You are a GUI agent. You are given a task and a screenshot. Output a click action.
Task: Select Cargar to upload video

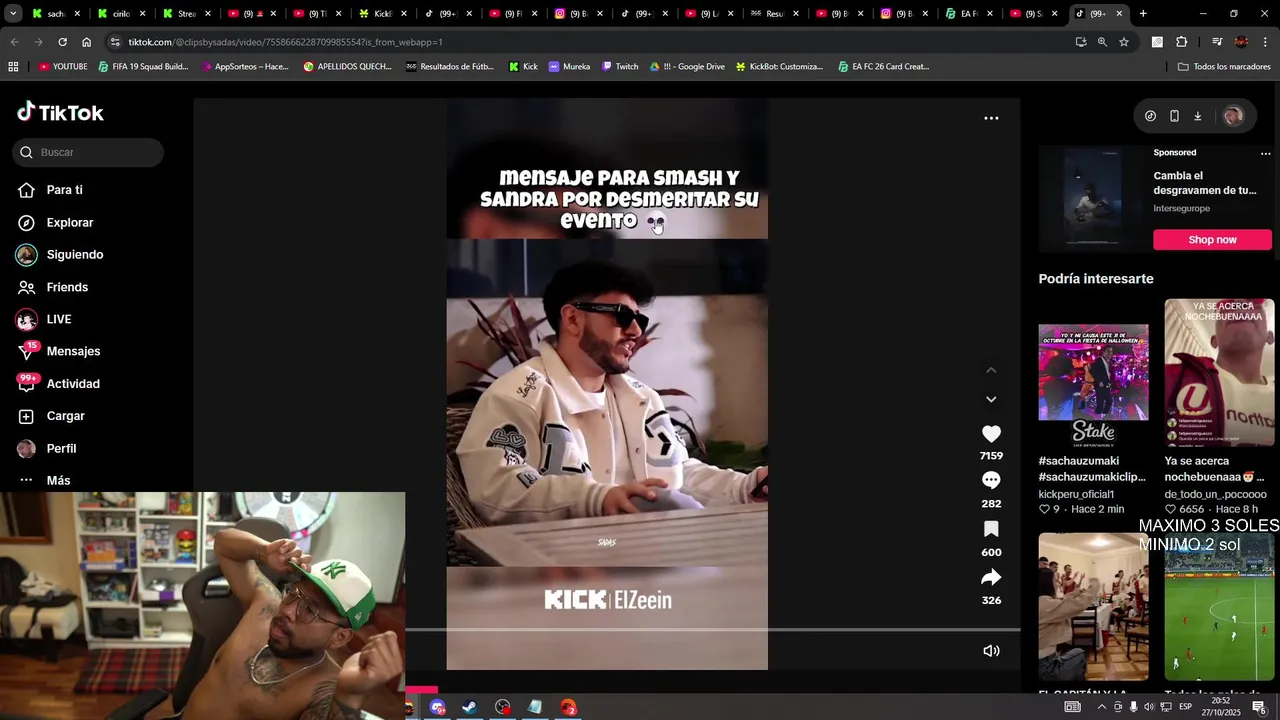[x=65, y=416]
